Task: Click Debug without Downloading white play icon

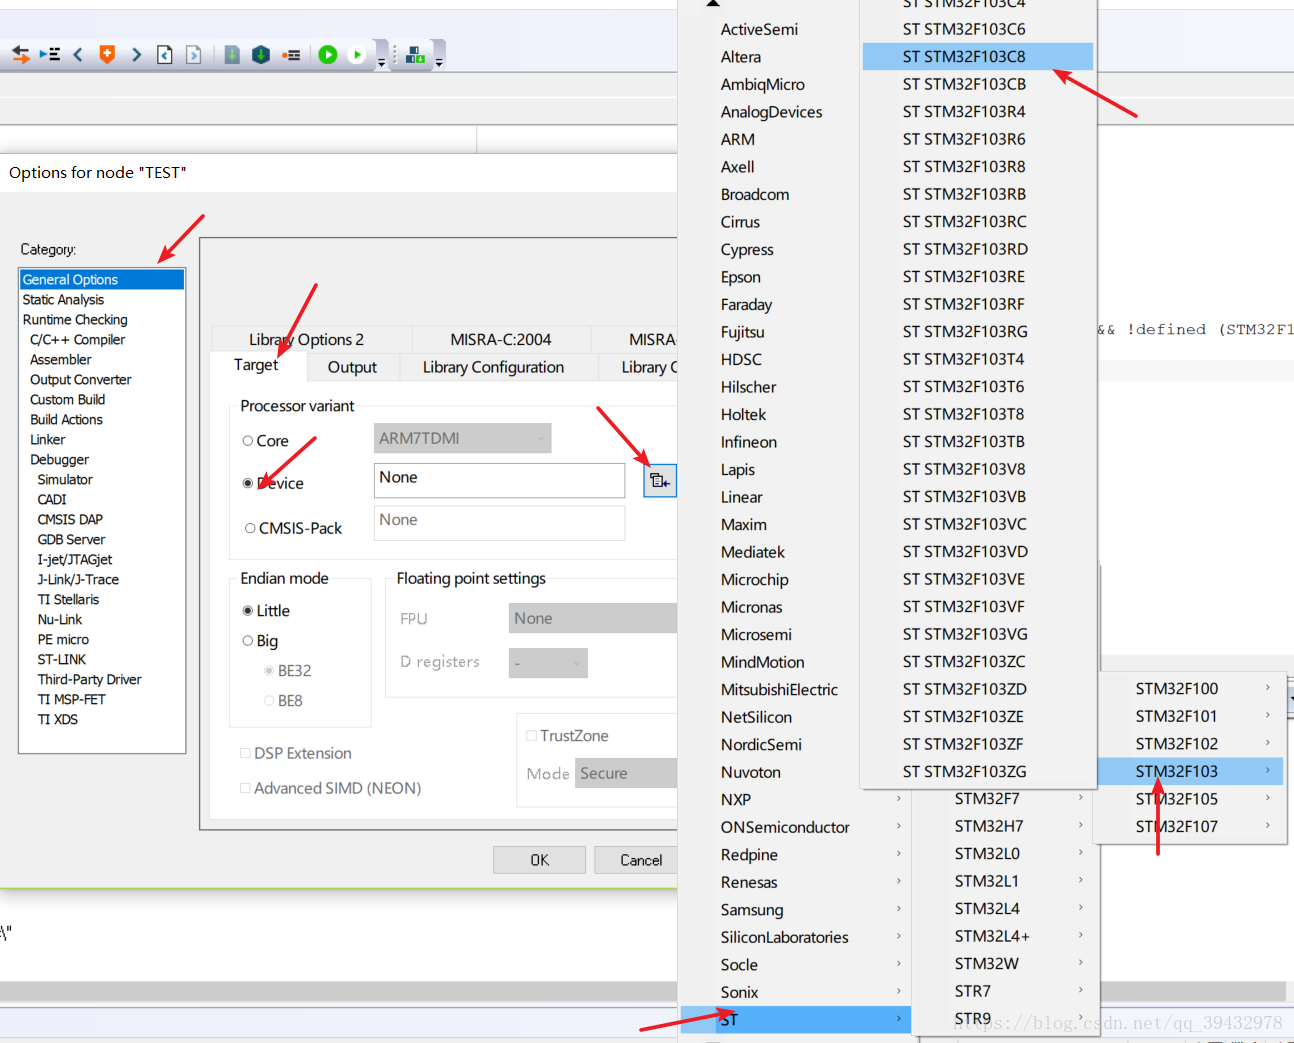Action: click(x=357, y=55)
